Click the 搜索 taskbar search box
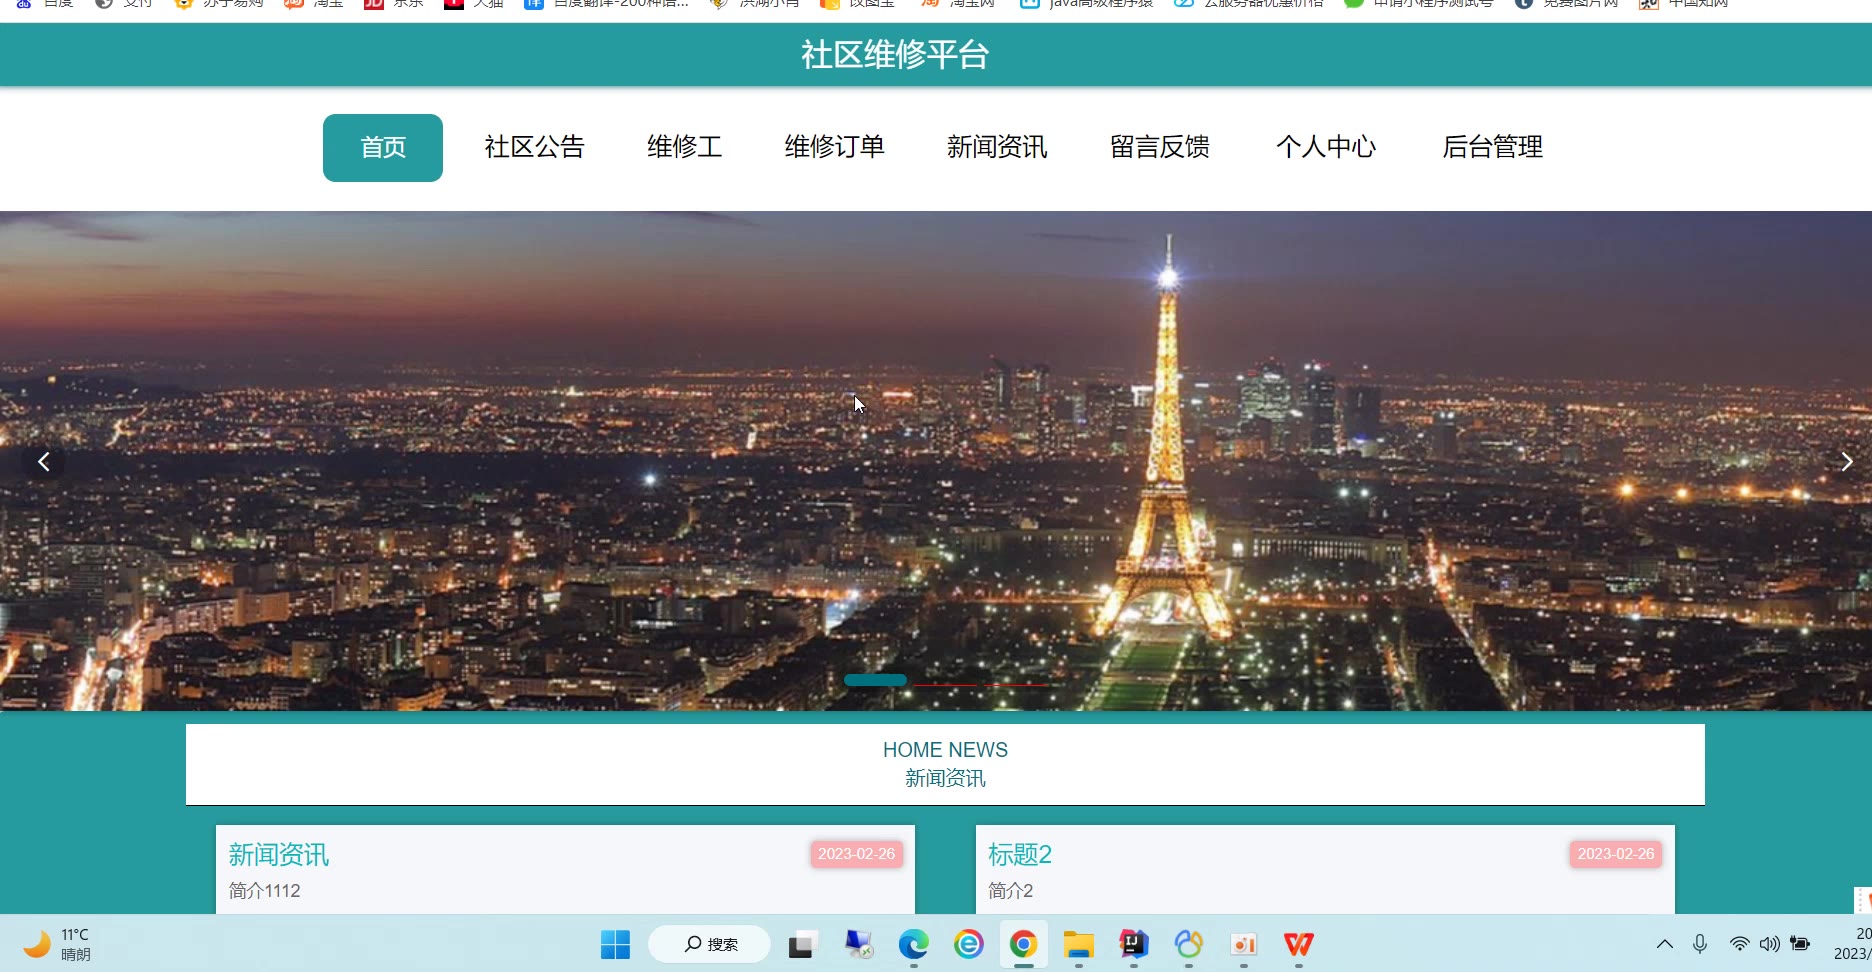Image resolution: width=1872 pixels, height=972 pixels. [709, 944]
